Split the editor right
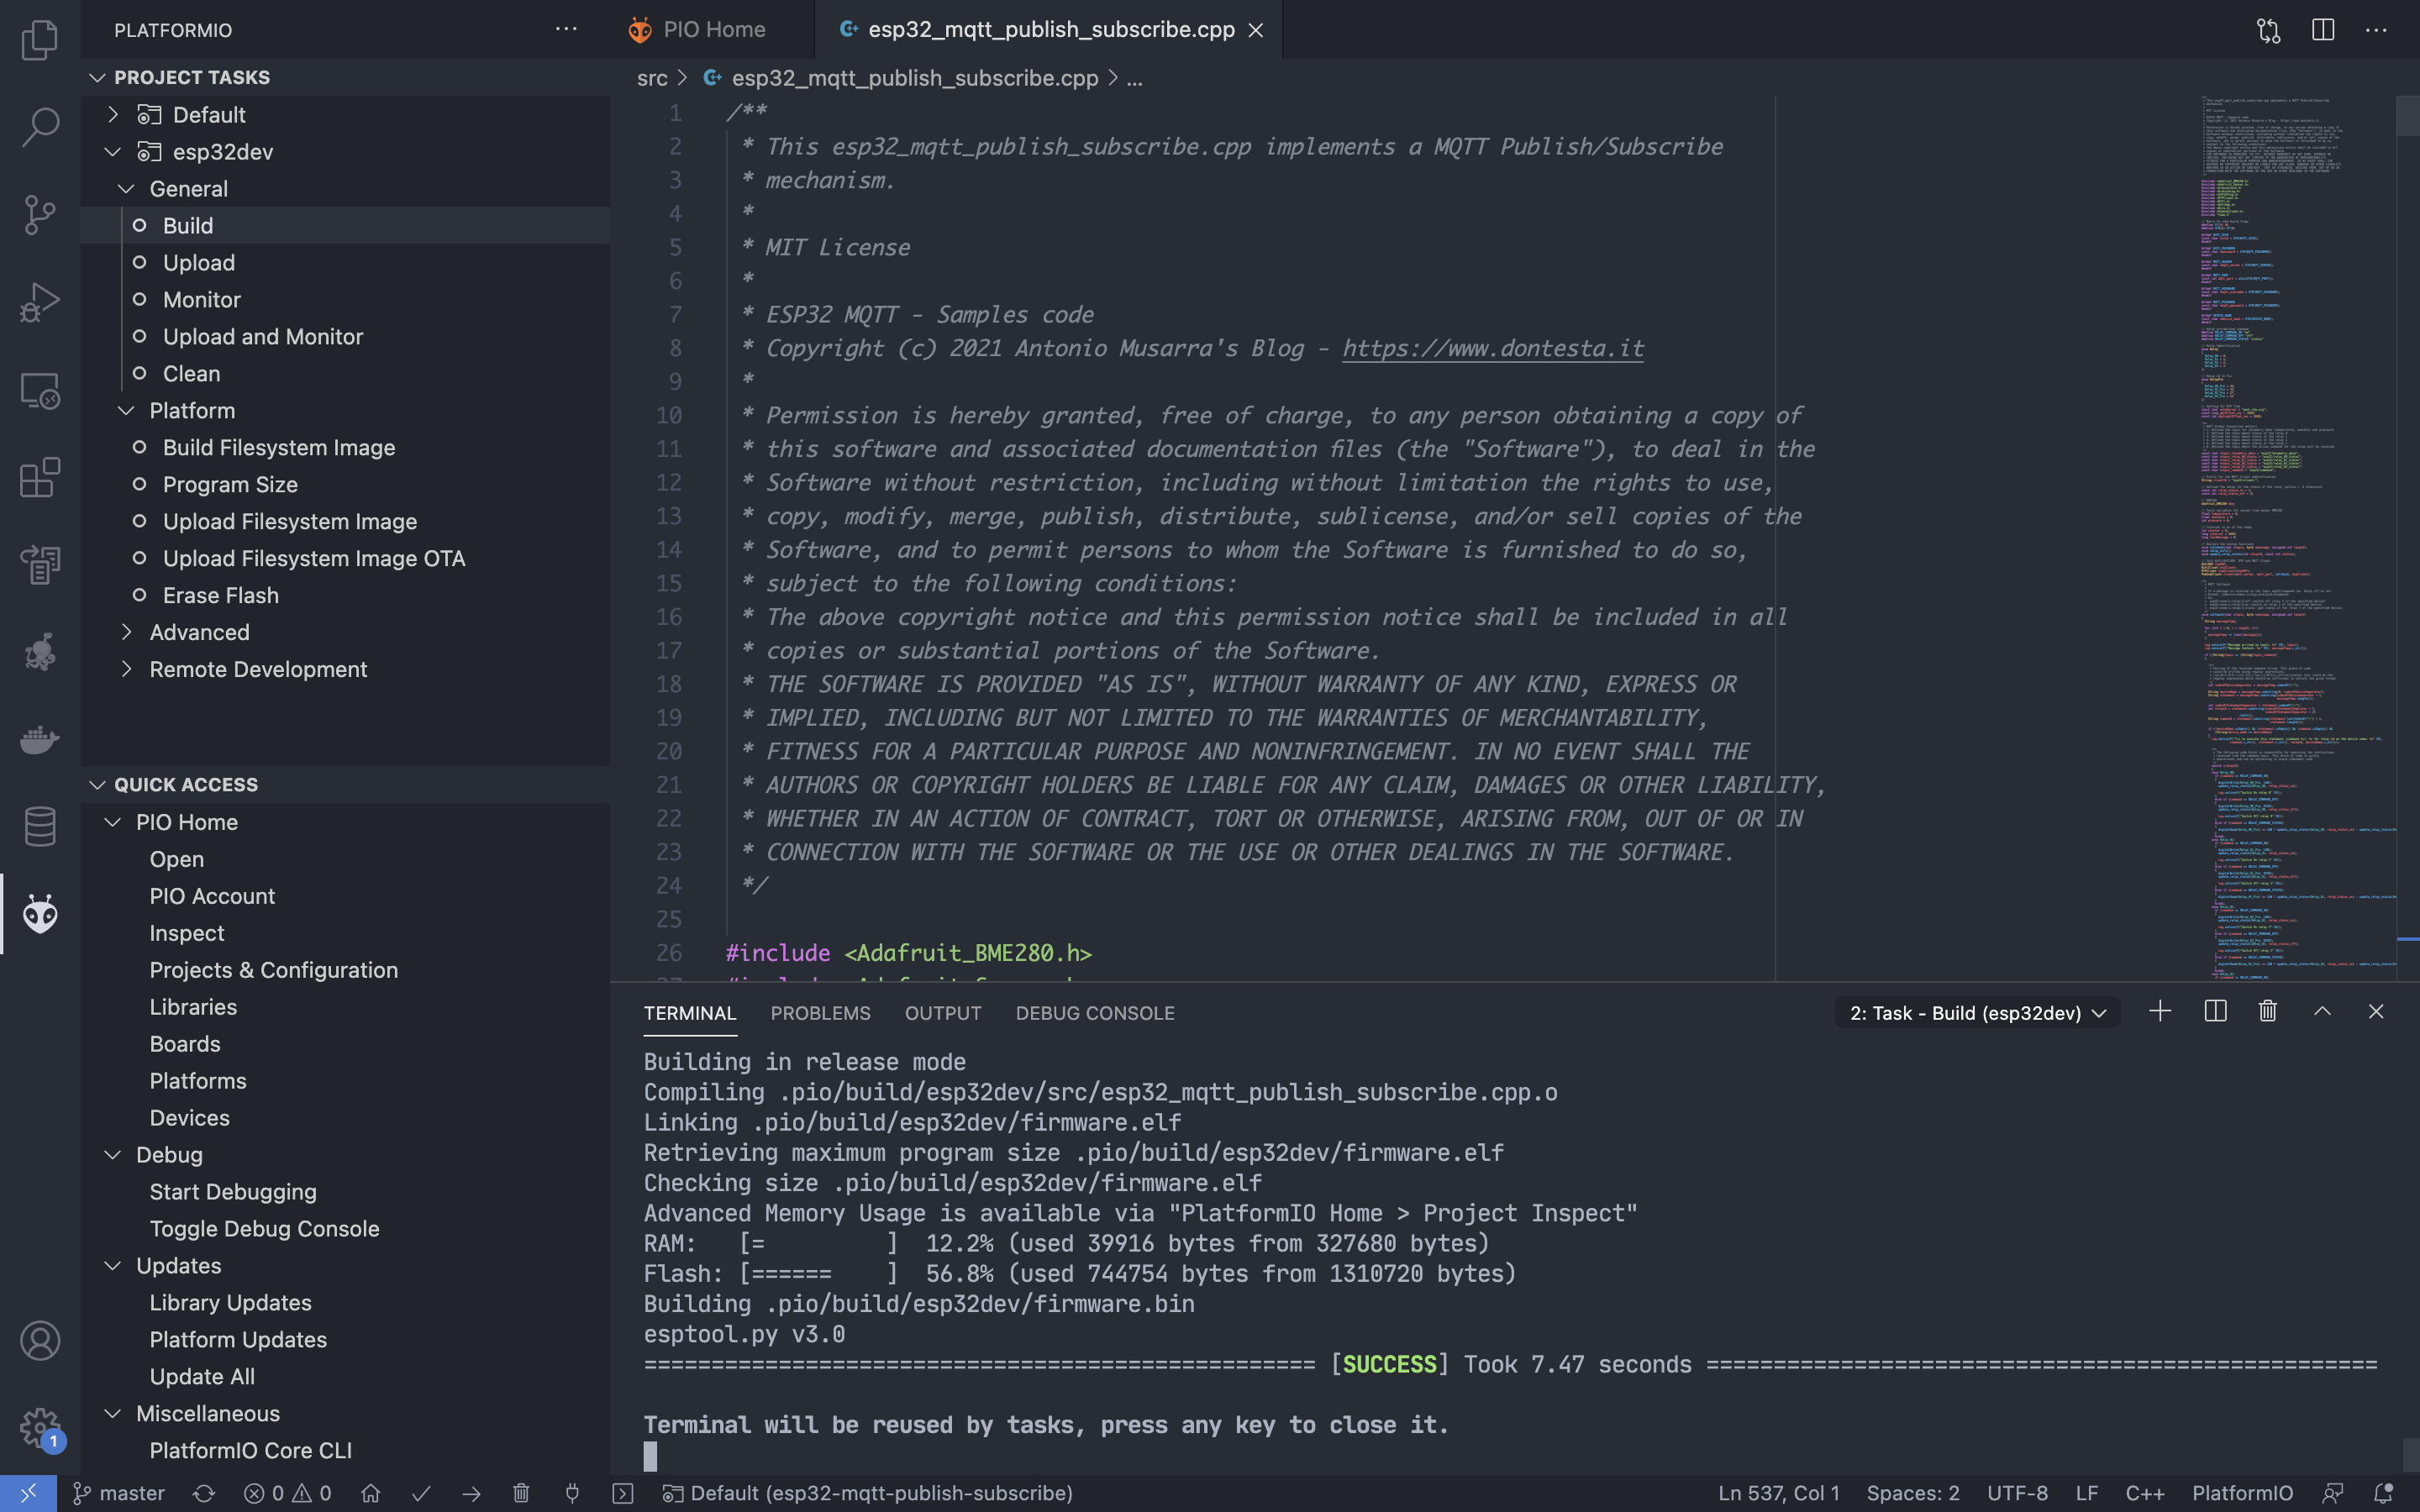This screenshot has width=2420, height=1512. 2323,30
